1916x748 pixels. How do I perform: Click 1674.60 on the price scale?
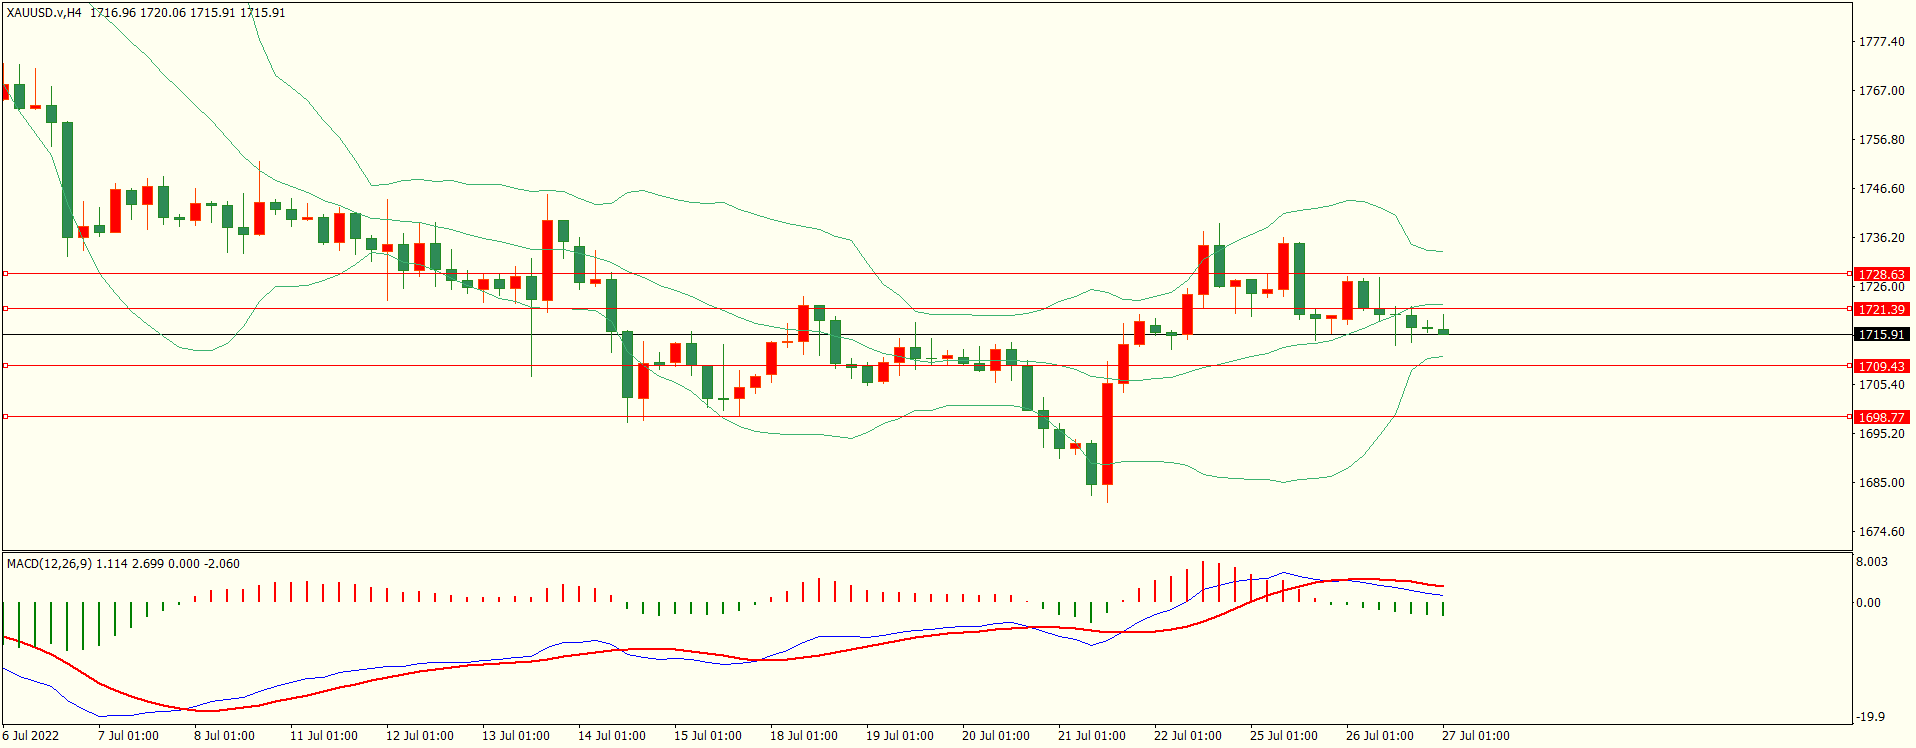pos(1881,532)
